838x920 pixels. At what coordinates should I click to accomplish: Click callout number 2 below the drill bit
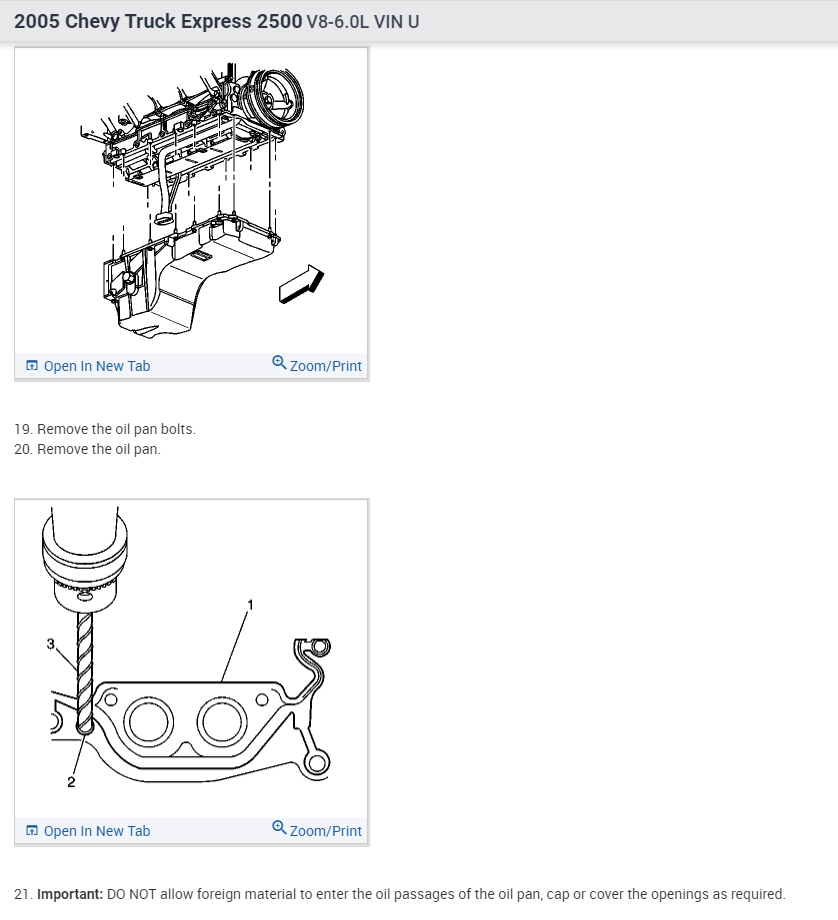pyautogui.click(x=71, y=782)
